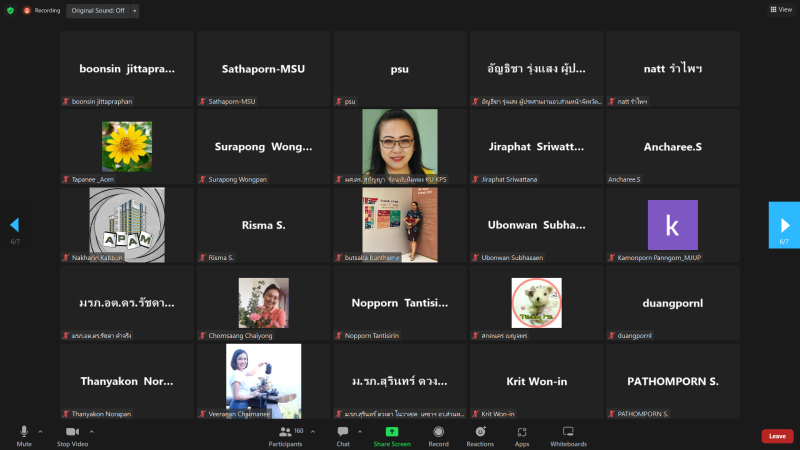This screenshot has width=800, height=450.
Task: Go to next page of participants
Action: (783, 225)
